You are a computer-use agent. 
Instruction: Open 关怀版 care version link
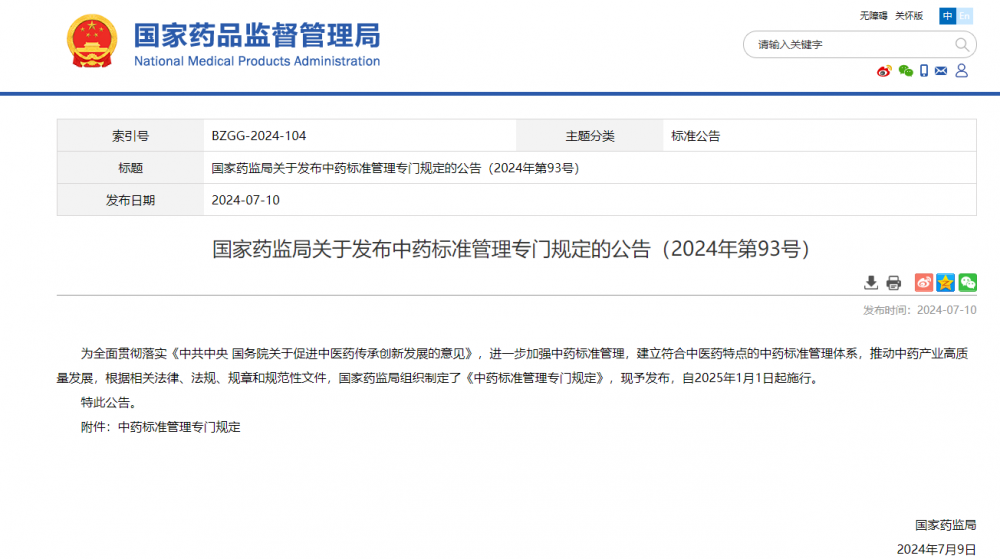(x=909, y=16)
